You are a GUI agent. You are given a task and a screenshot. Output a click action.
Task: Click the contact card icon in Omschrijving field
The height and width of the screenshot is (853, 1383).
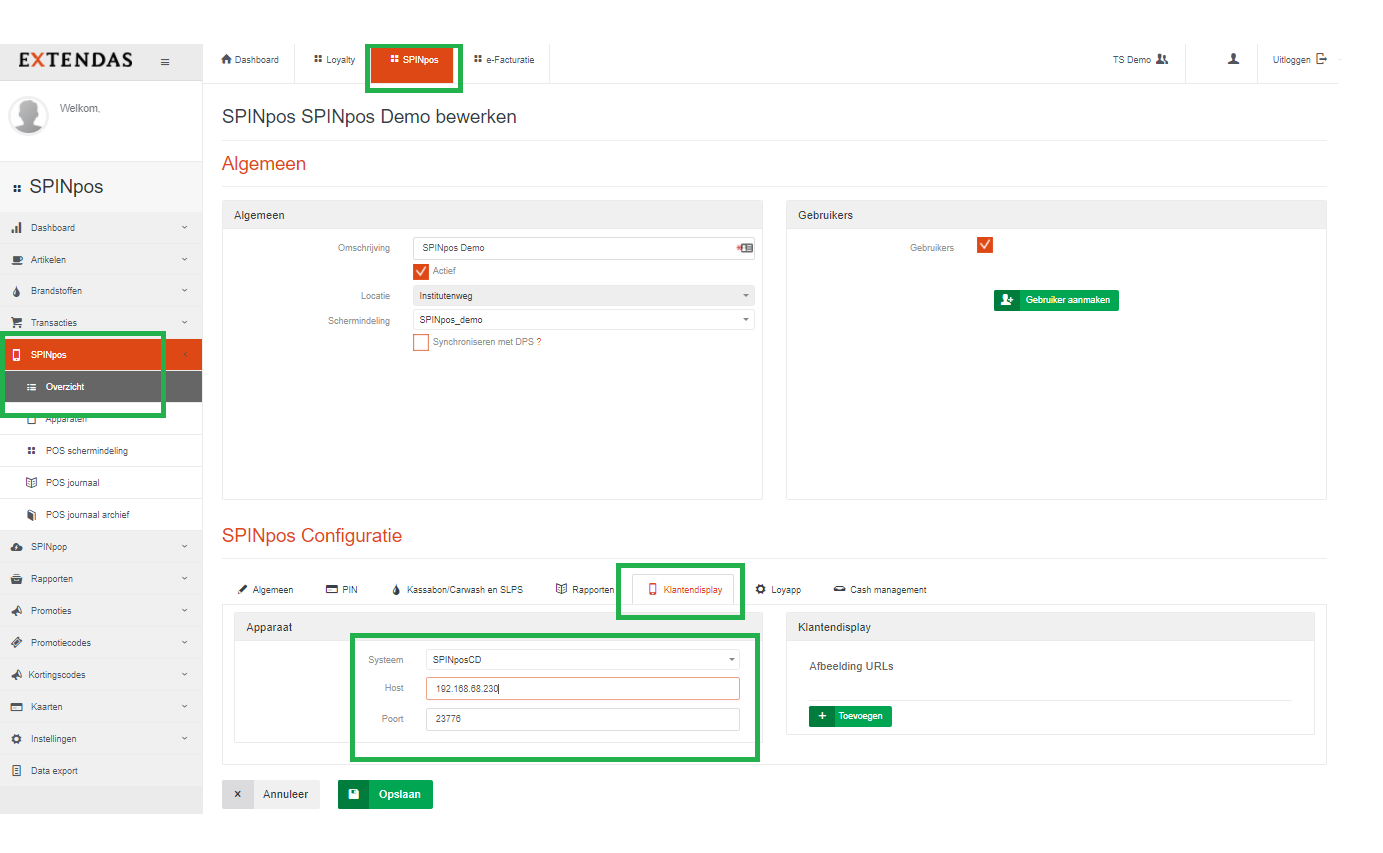click(x=745, y=247)
